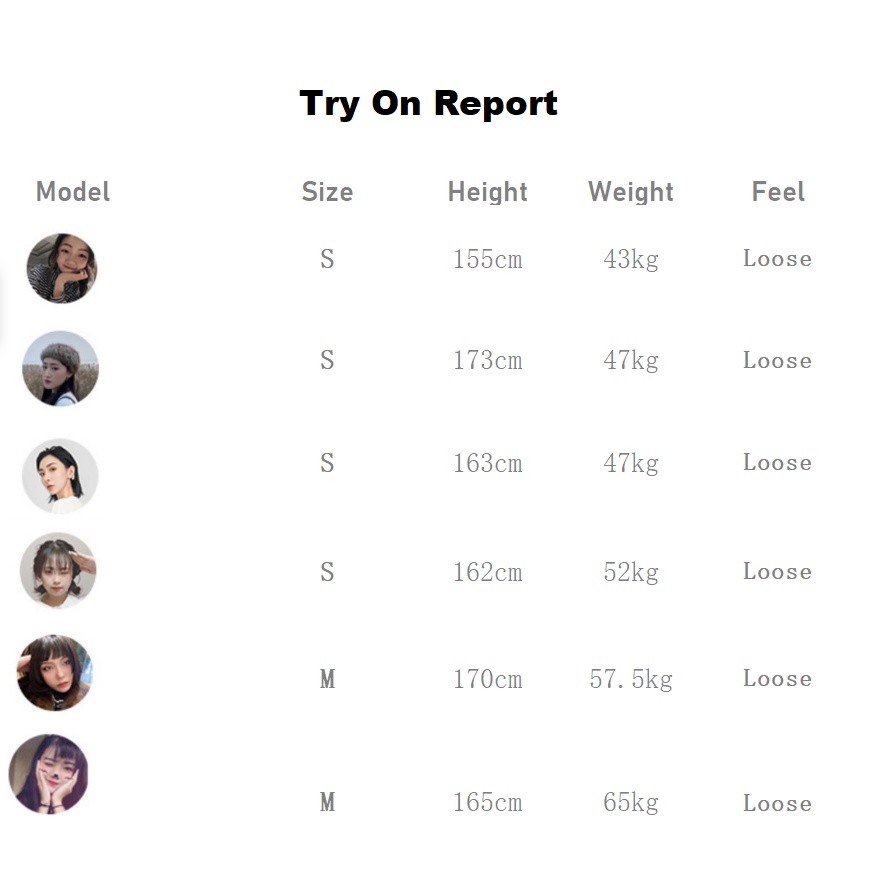877x877 pixels.
Task: Click the Size column header
Action: [x=327, y=192]
